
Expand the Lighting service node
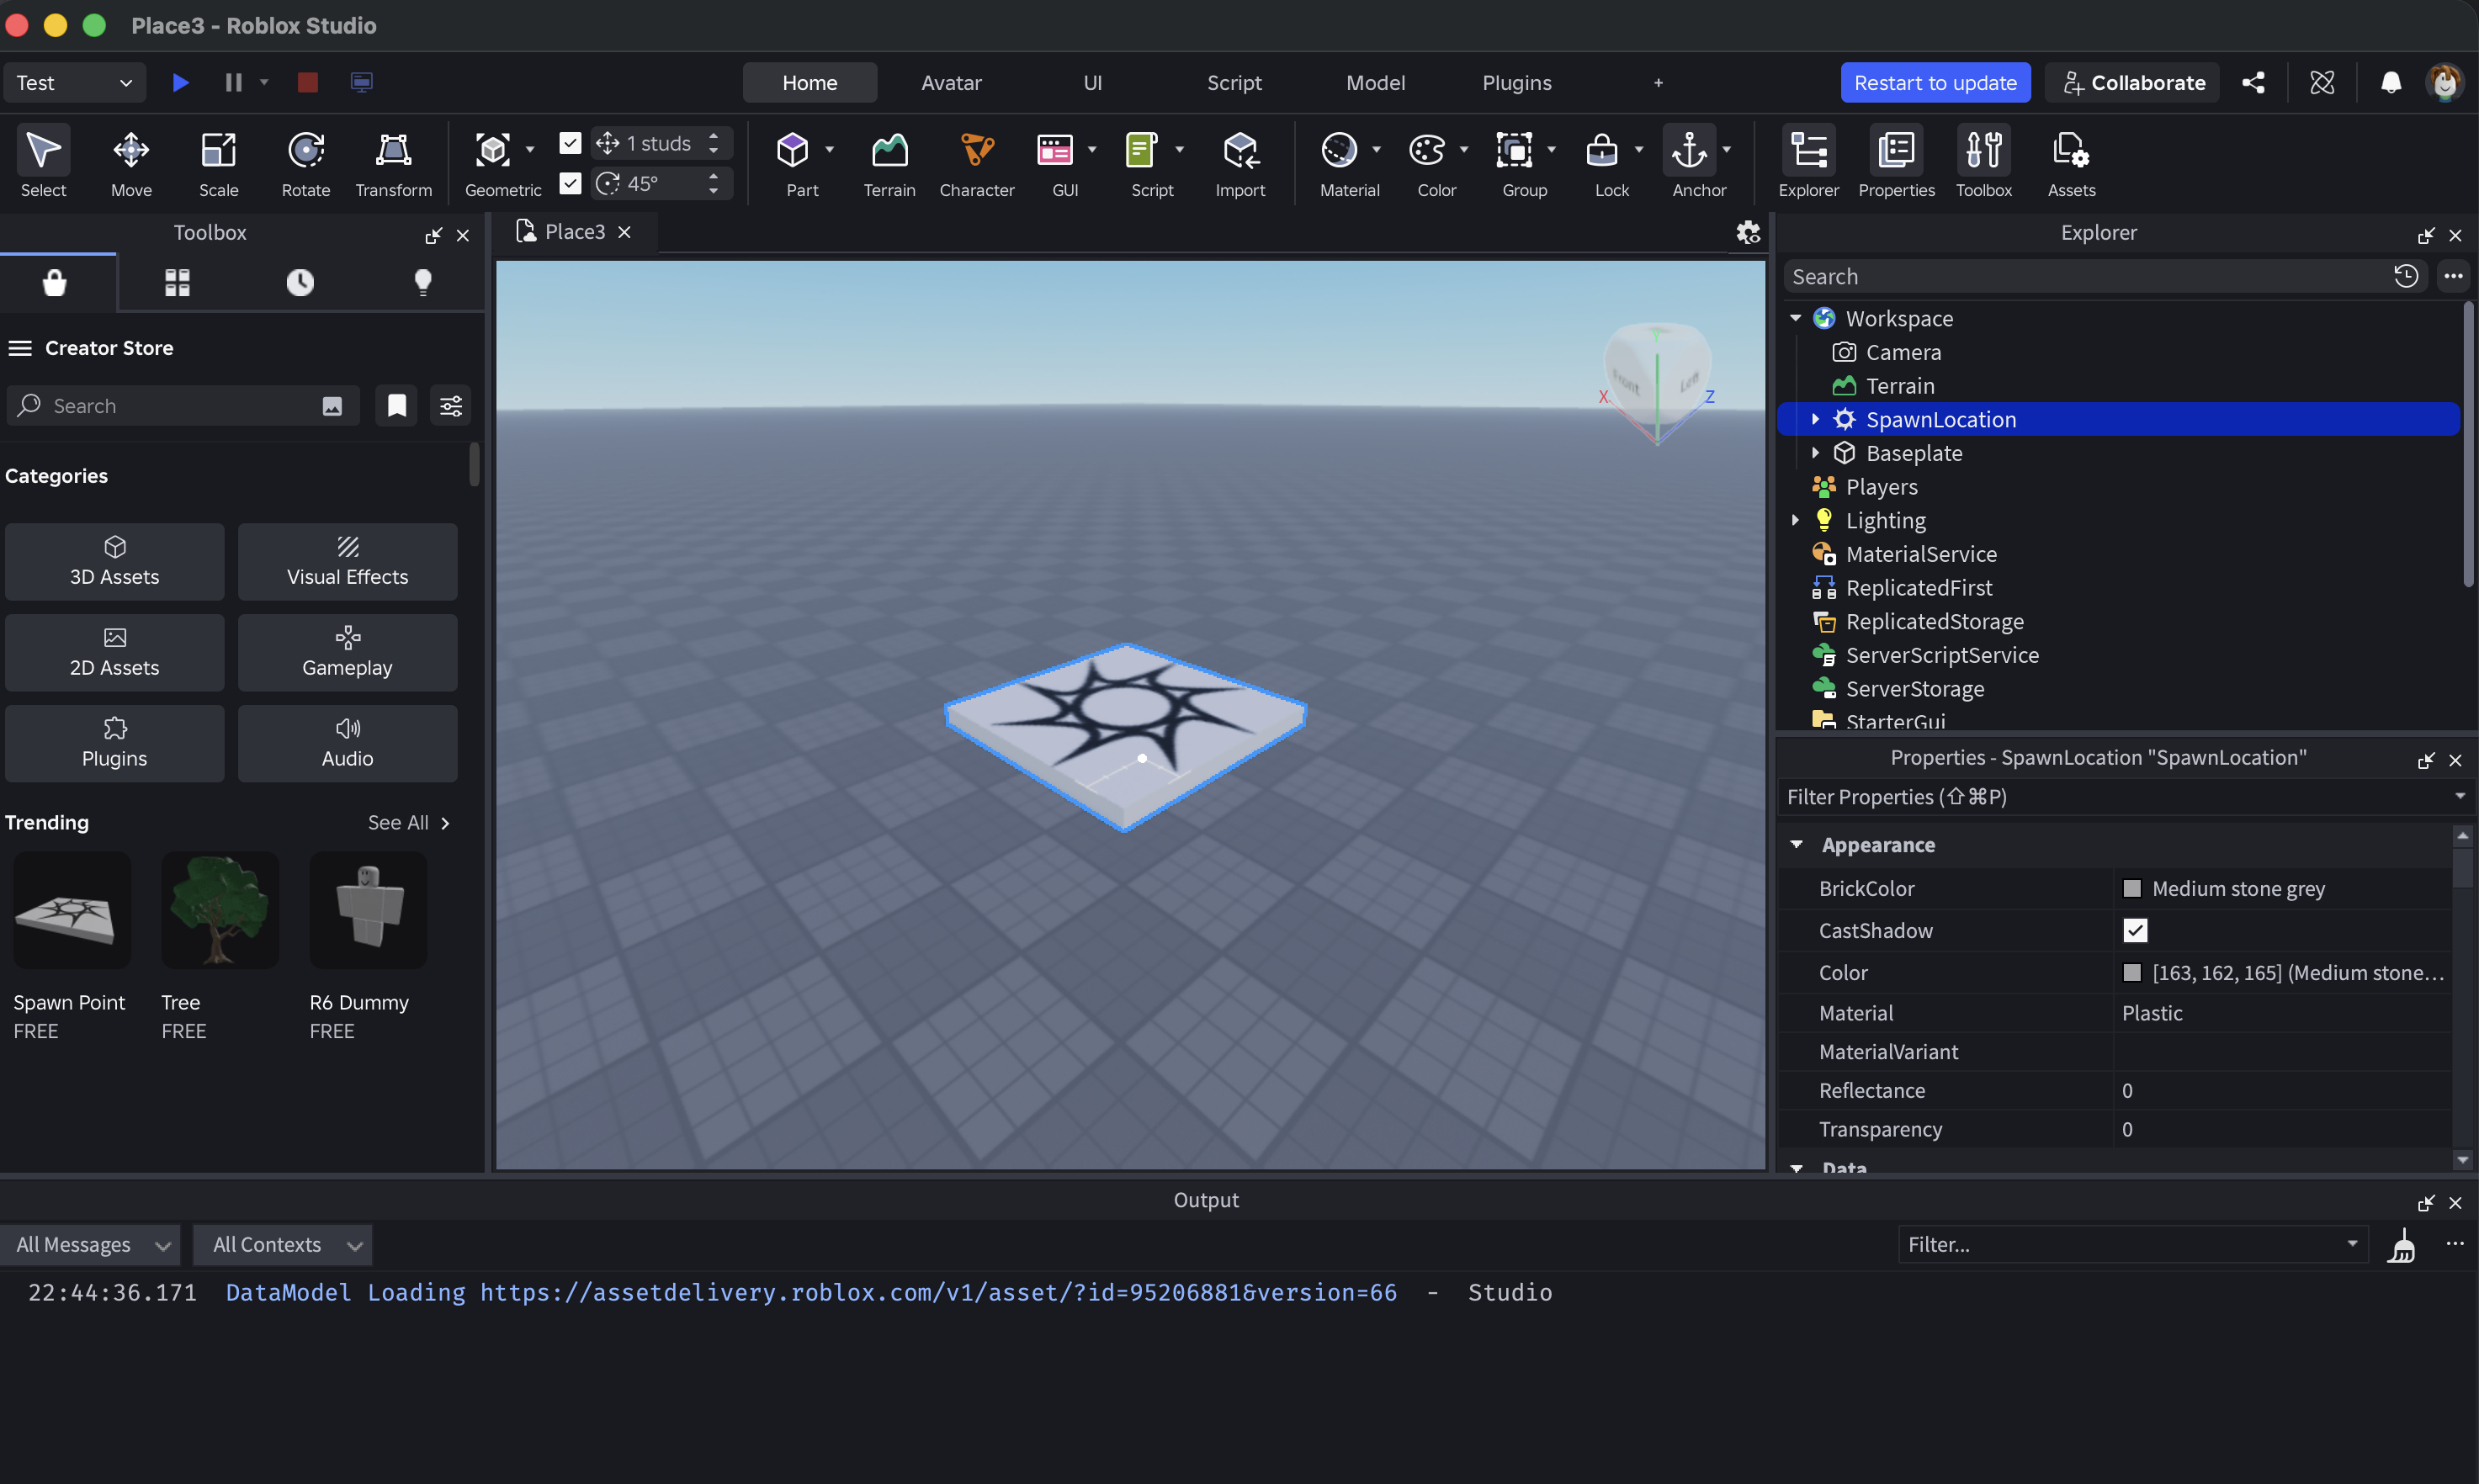pyautogui.click(x=1795, y=520)
